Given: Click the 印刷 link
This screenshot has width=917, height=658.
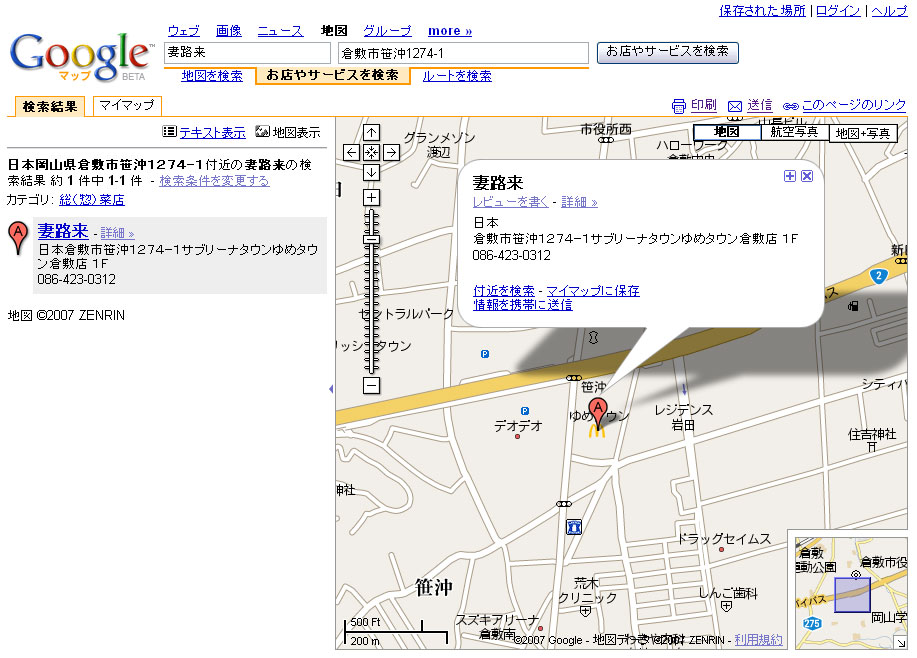Looking at the screenshot, I should coord(704,105).
